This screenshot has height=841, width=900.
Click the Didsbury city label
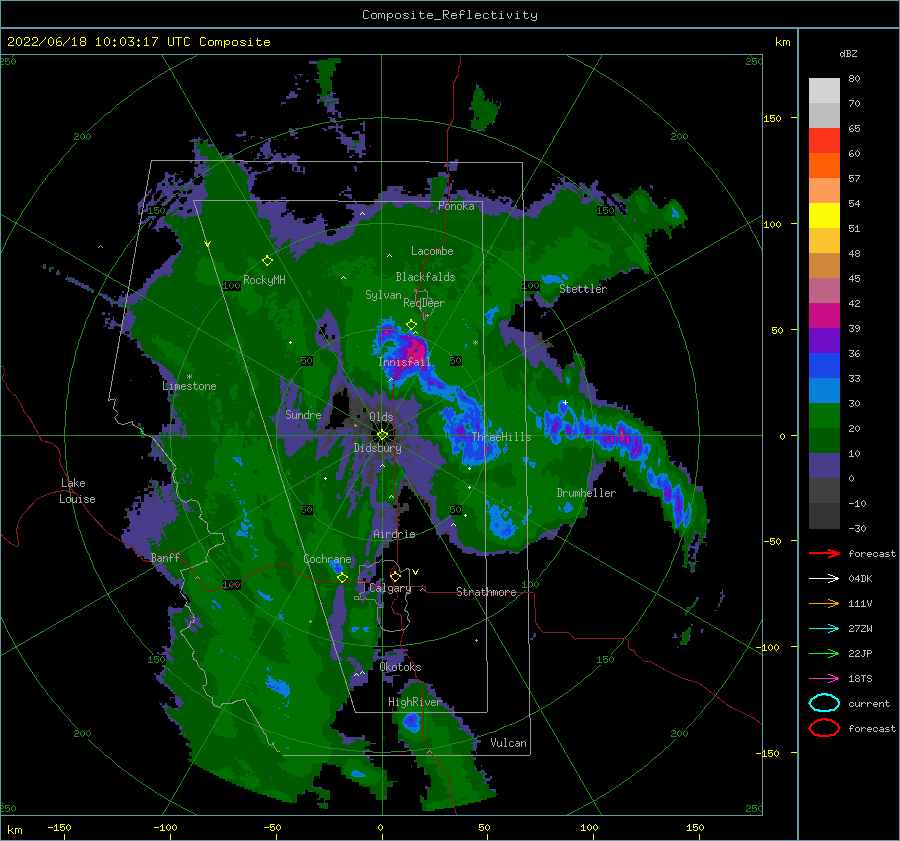(377, 448)
